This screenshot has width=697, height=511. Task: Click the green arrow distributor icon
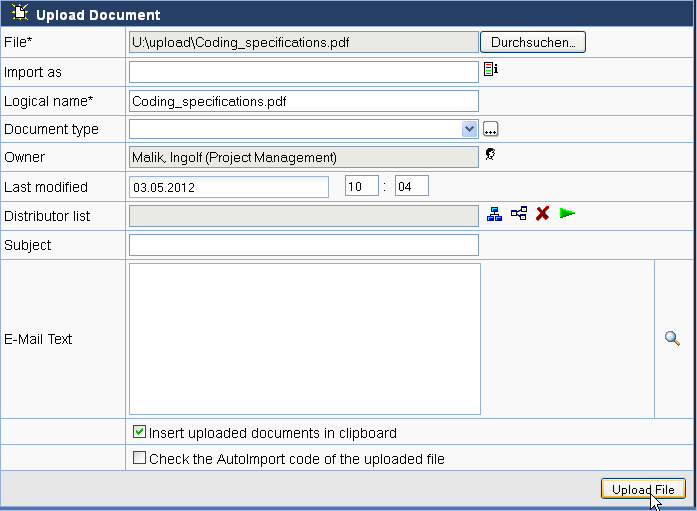click(568, 213)
